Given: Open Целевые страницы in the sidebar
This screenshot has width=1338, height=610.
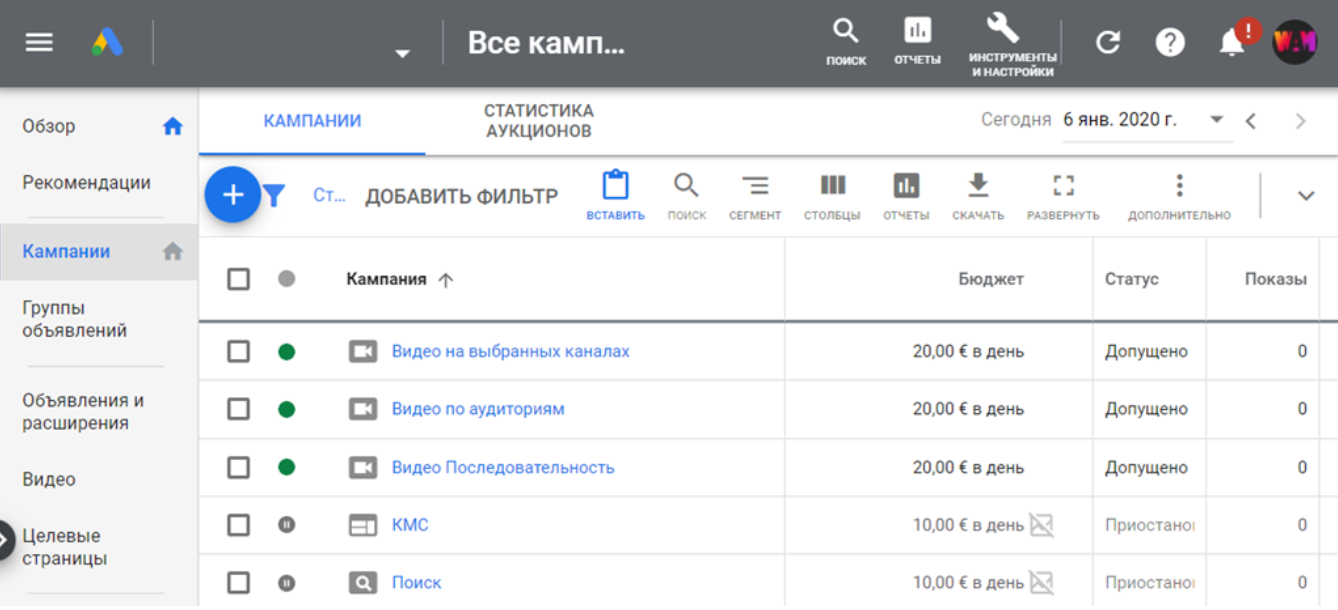Looking at the screenshot, I should pos(65,547).
